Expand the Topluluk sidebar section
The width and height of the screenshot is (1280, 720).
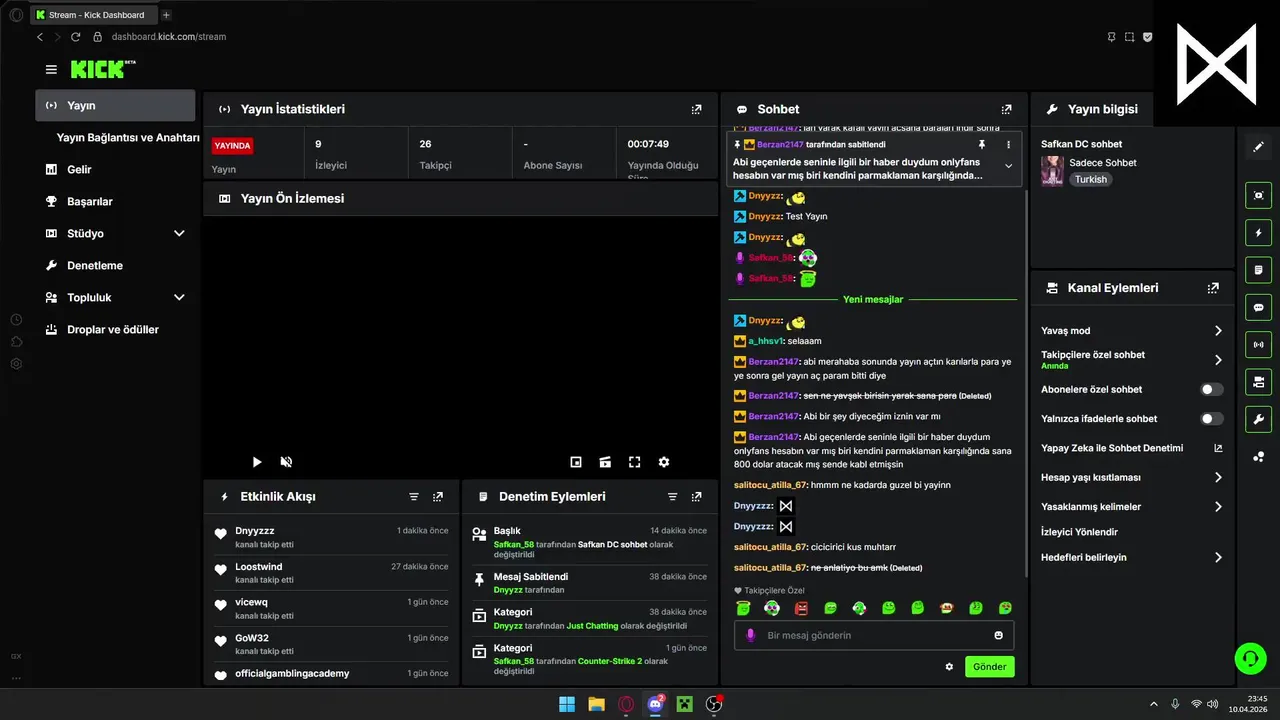[x=179, y=298]
